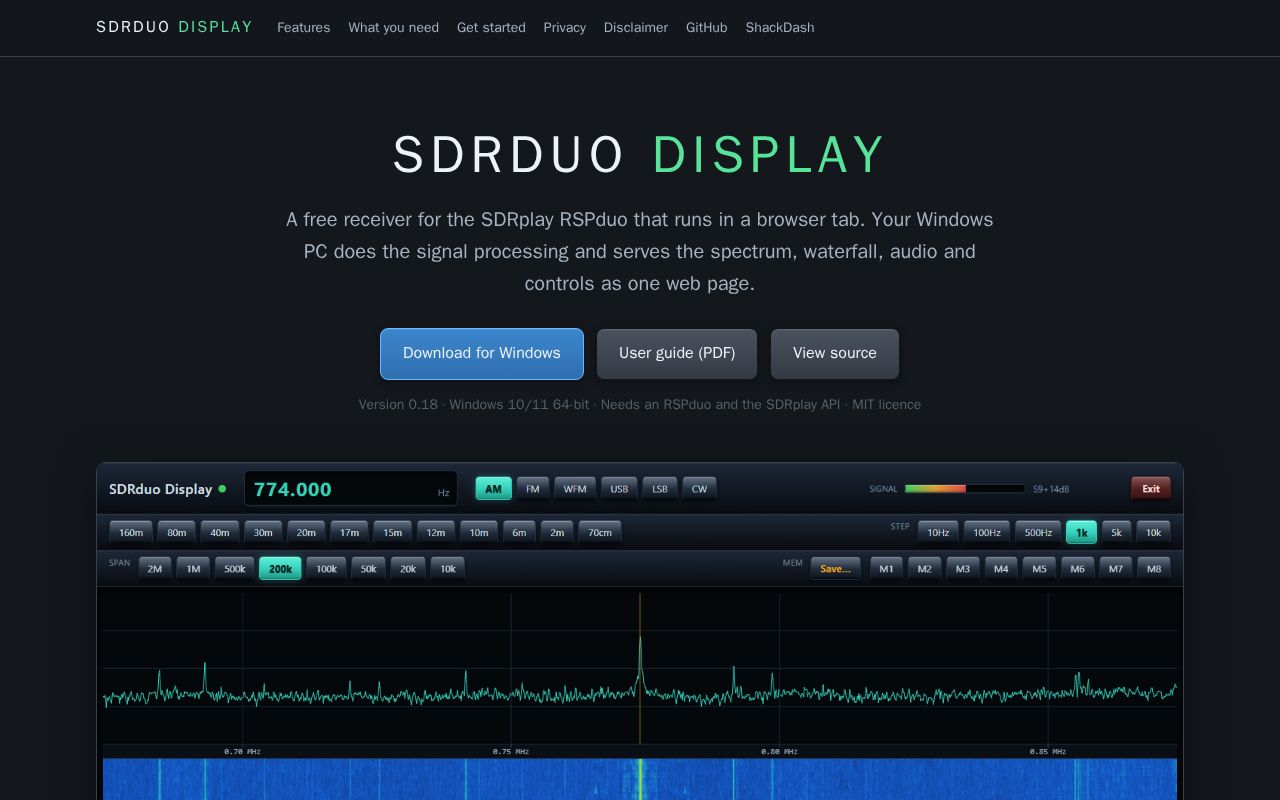Choose the 200k span
Image resolution: width=1280 pixels, height=800 pixels.
coord(280,568)
